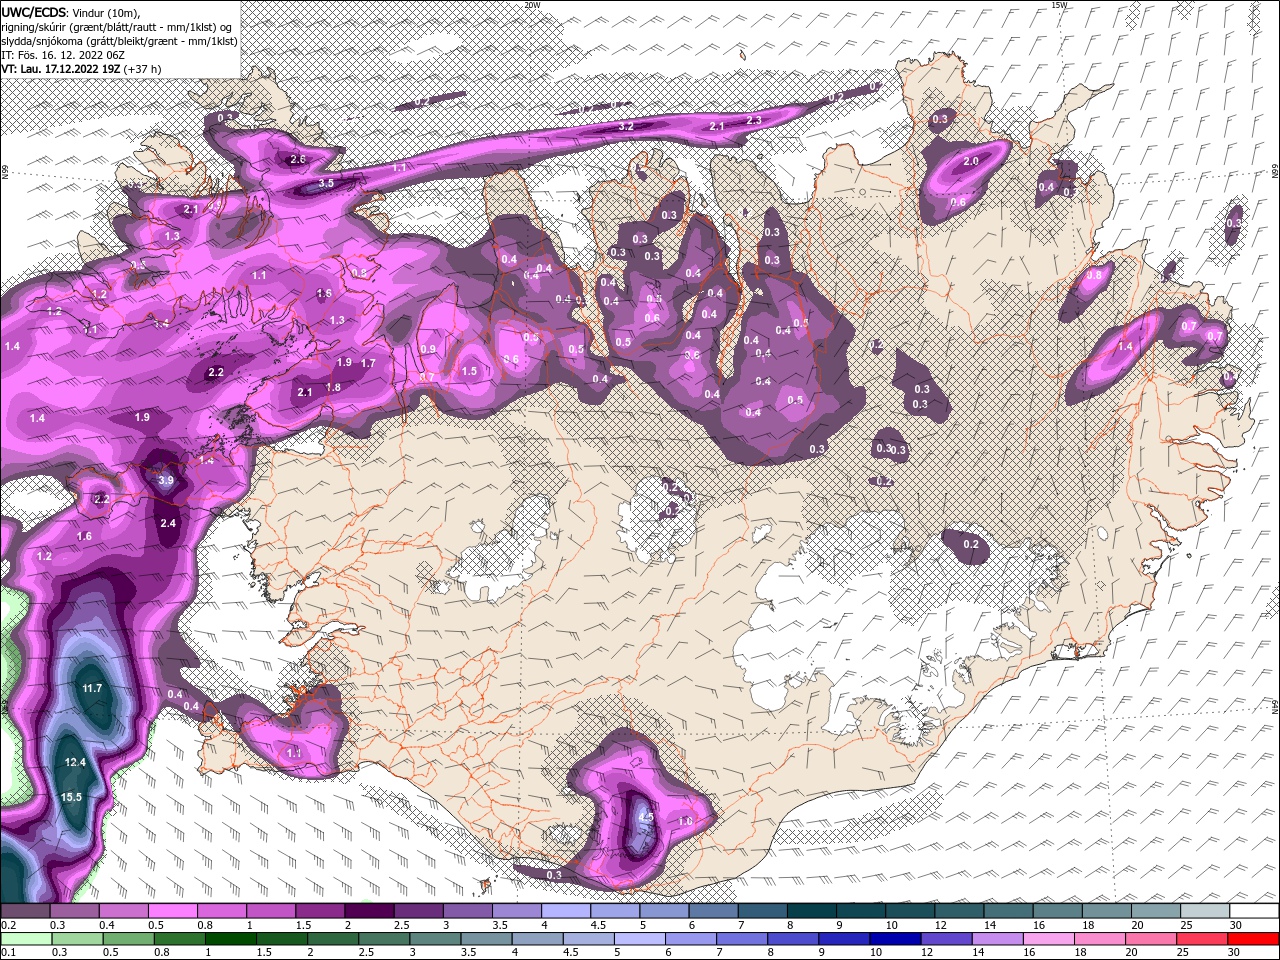Click the 'UWC/ECDS: Vindur (10m)' title text
1280x960 pixels.
[71, 12]
